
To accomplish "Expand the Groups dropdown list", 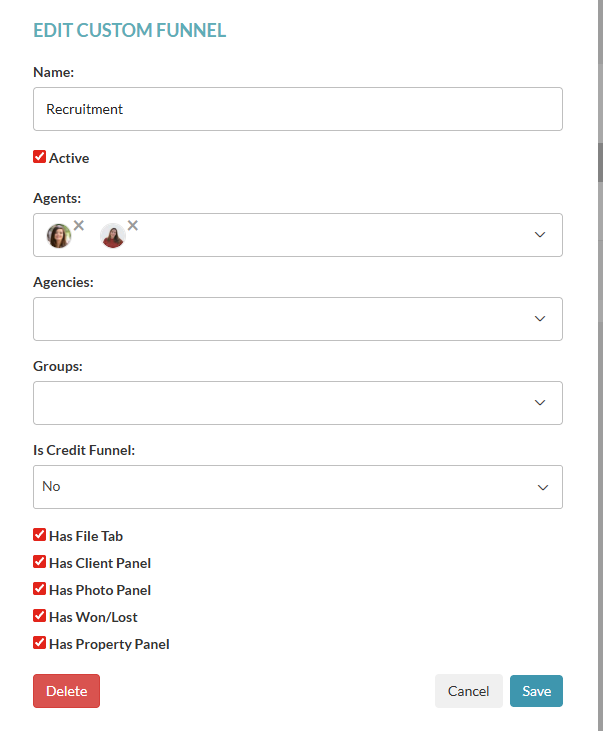I will [x=540, y=403].
